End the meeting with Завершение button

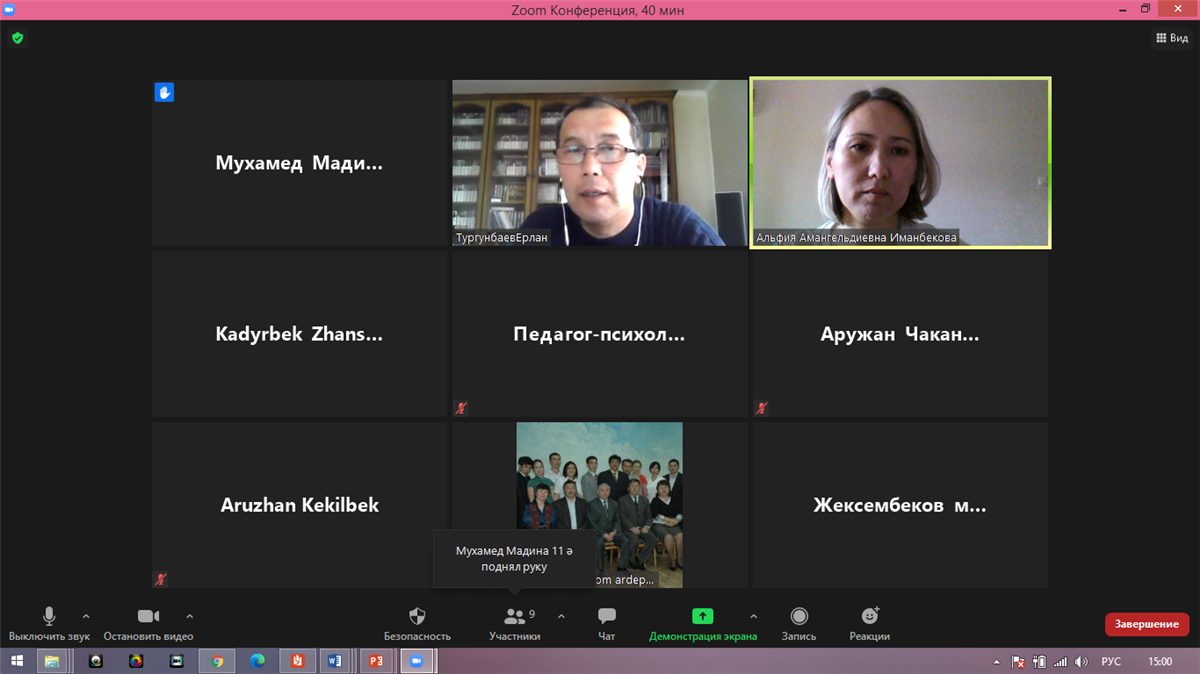1146,624
